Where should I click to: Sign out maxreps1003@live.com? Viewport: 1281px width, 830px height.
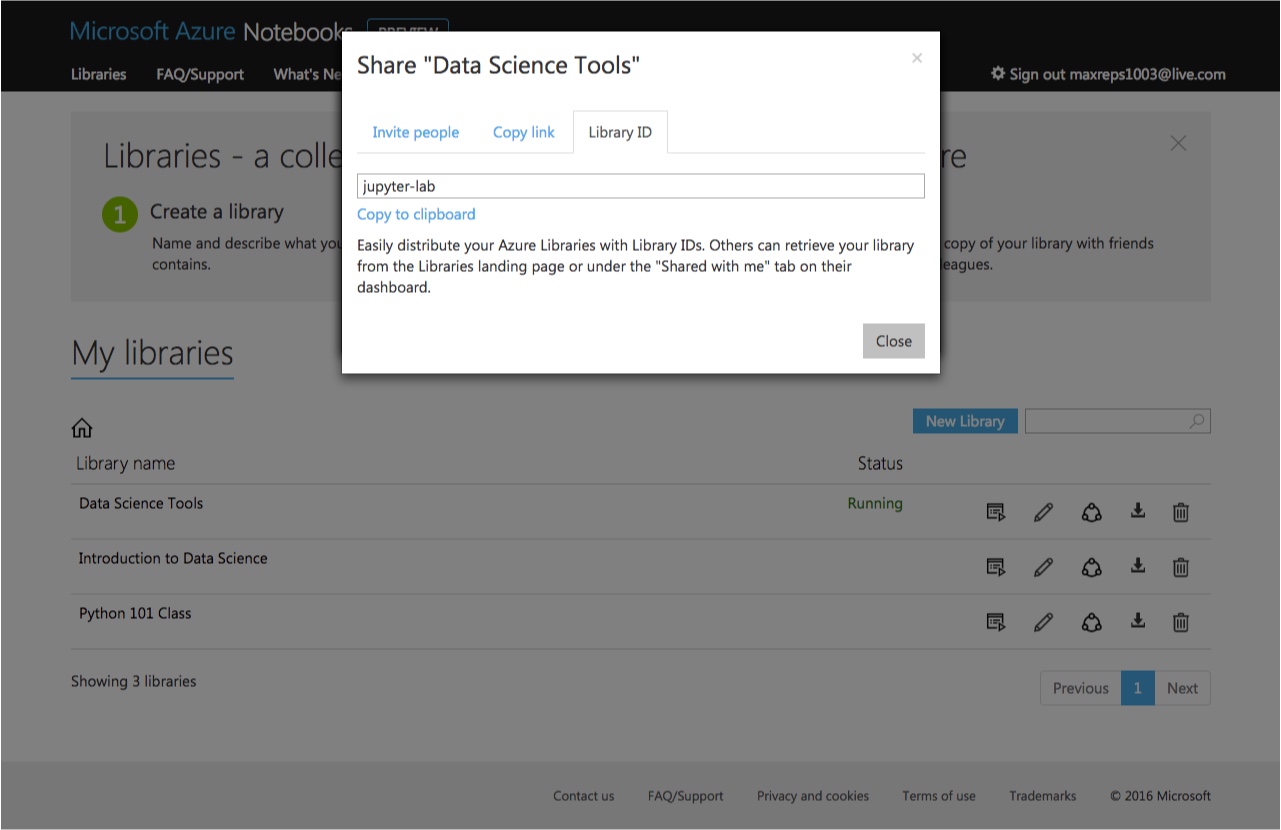[1108, 74]
